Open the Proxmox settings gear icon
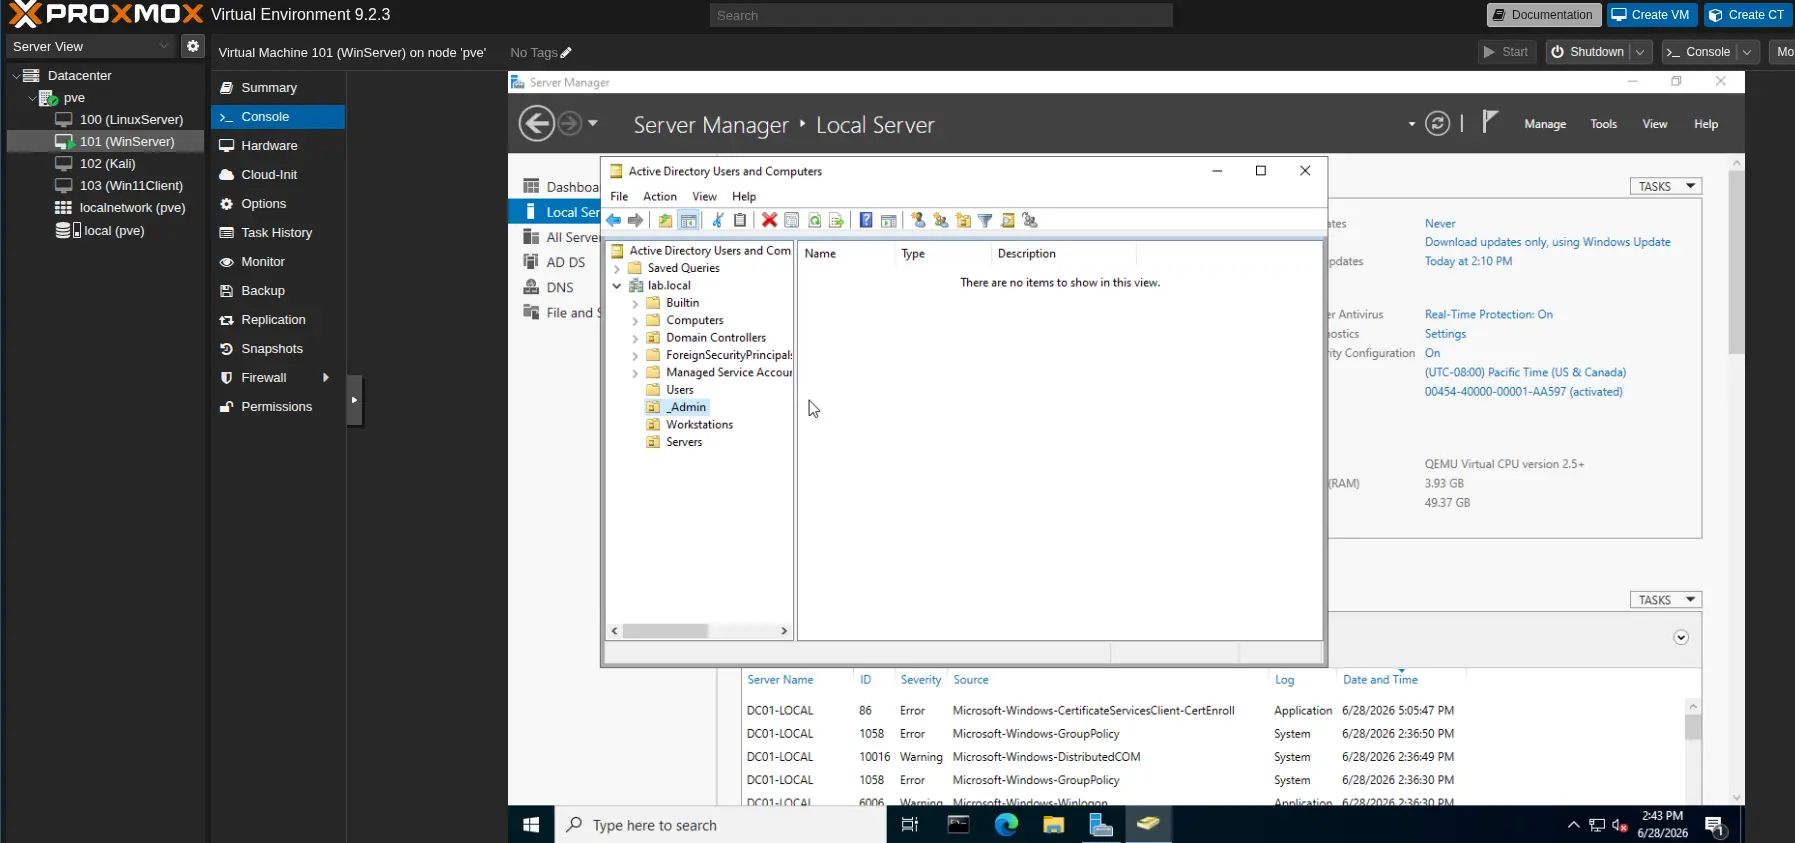Viewport: 1795px width, 843px height. 193,46
